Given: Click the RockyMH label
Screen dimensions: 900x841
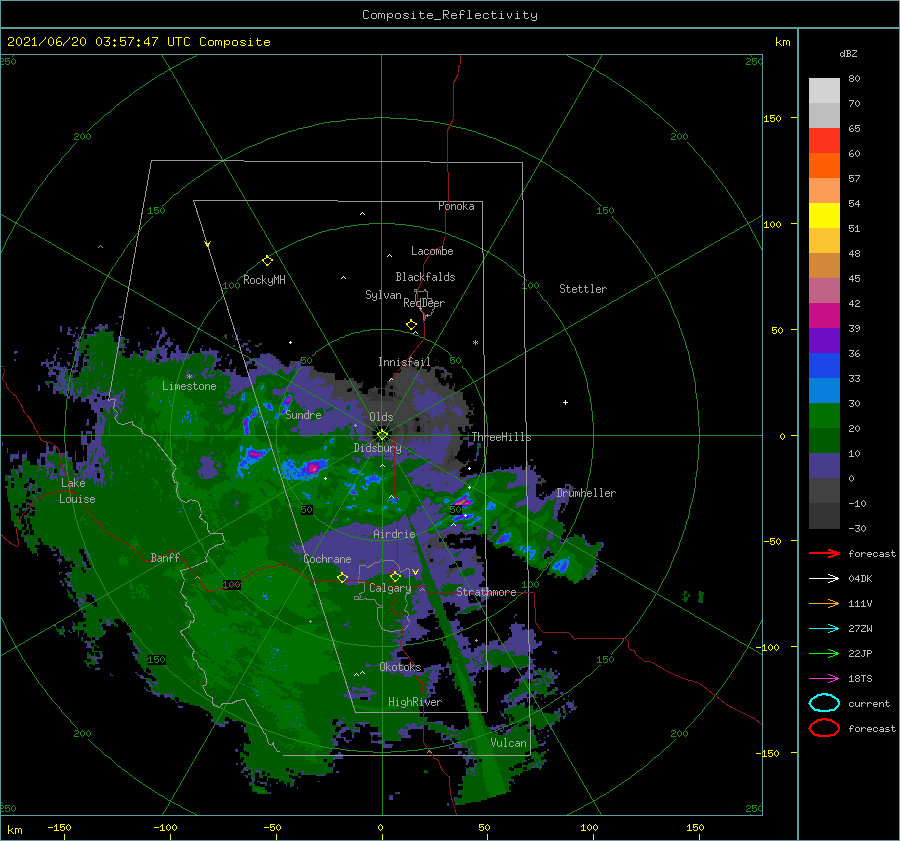Looking at the screenshot, I should pos(264,280).
